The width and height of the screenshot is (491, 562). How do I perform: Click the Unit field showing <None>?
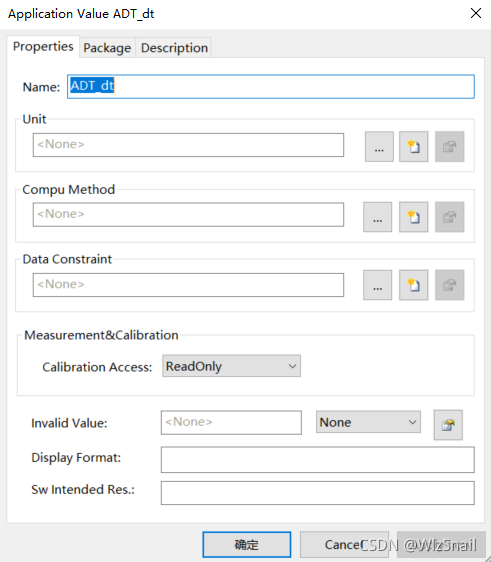pos(188,145)
